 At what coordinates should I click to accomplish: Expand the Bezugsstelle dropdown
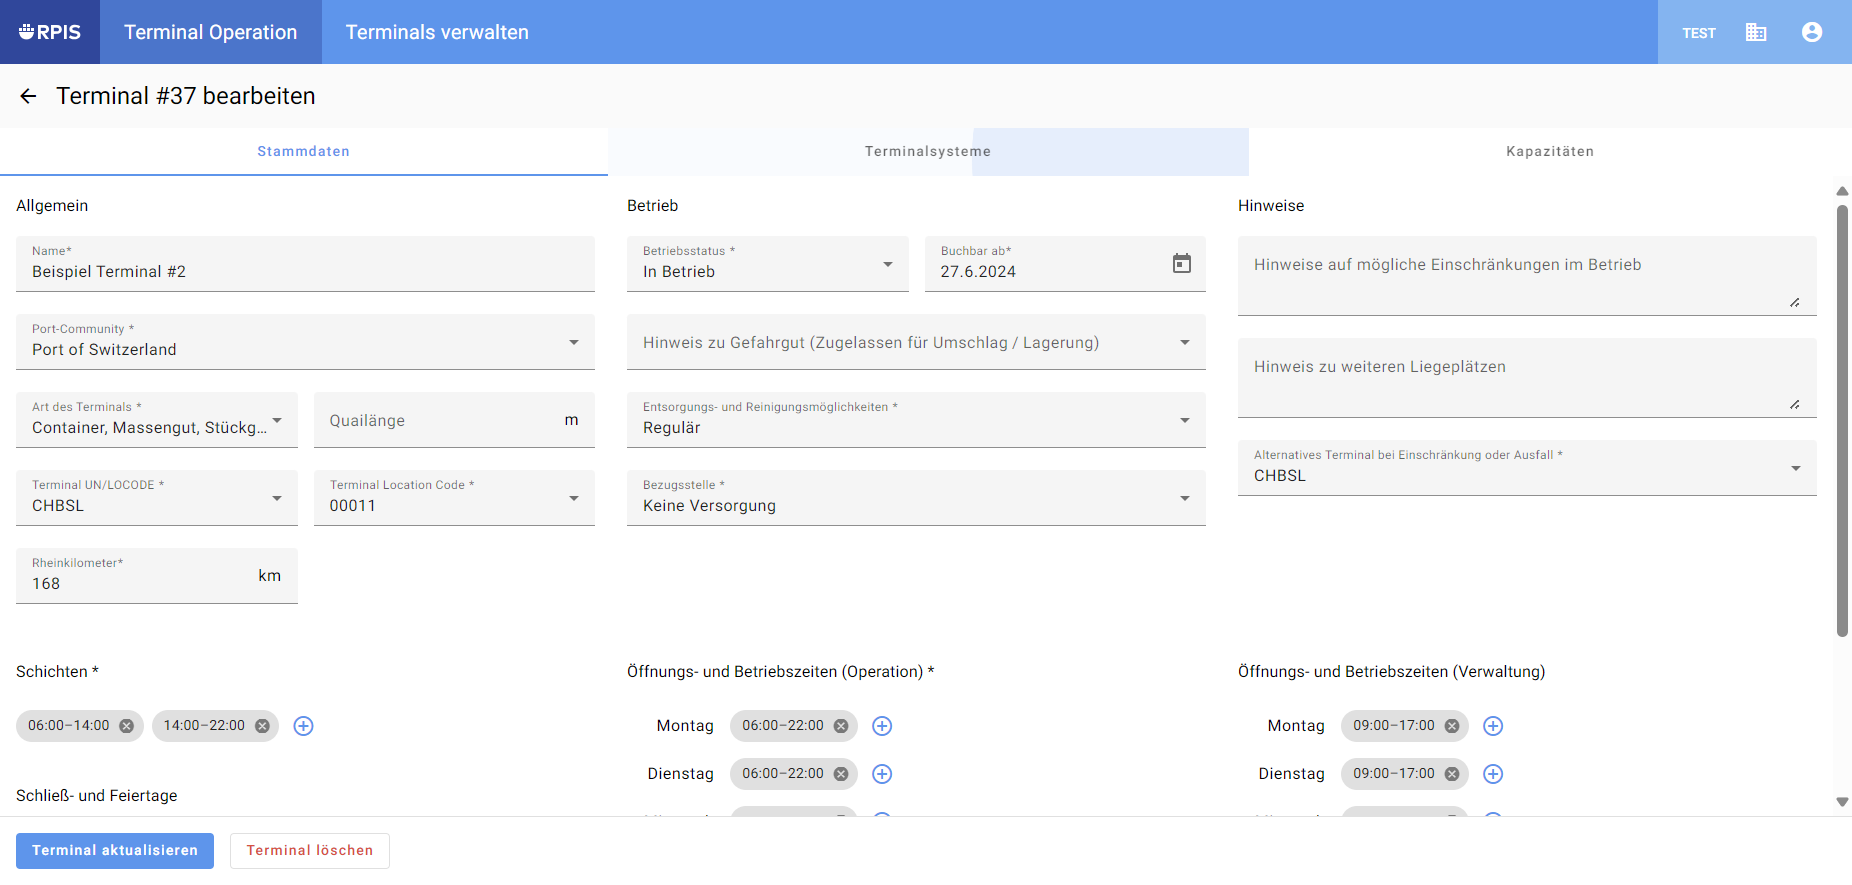pyautogui.click(x=916, y=498)
